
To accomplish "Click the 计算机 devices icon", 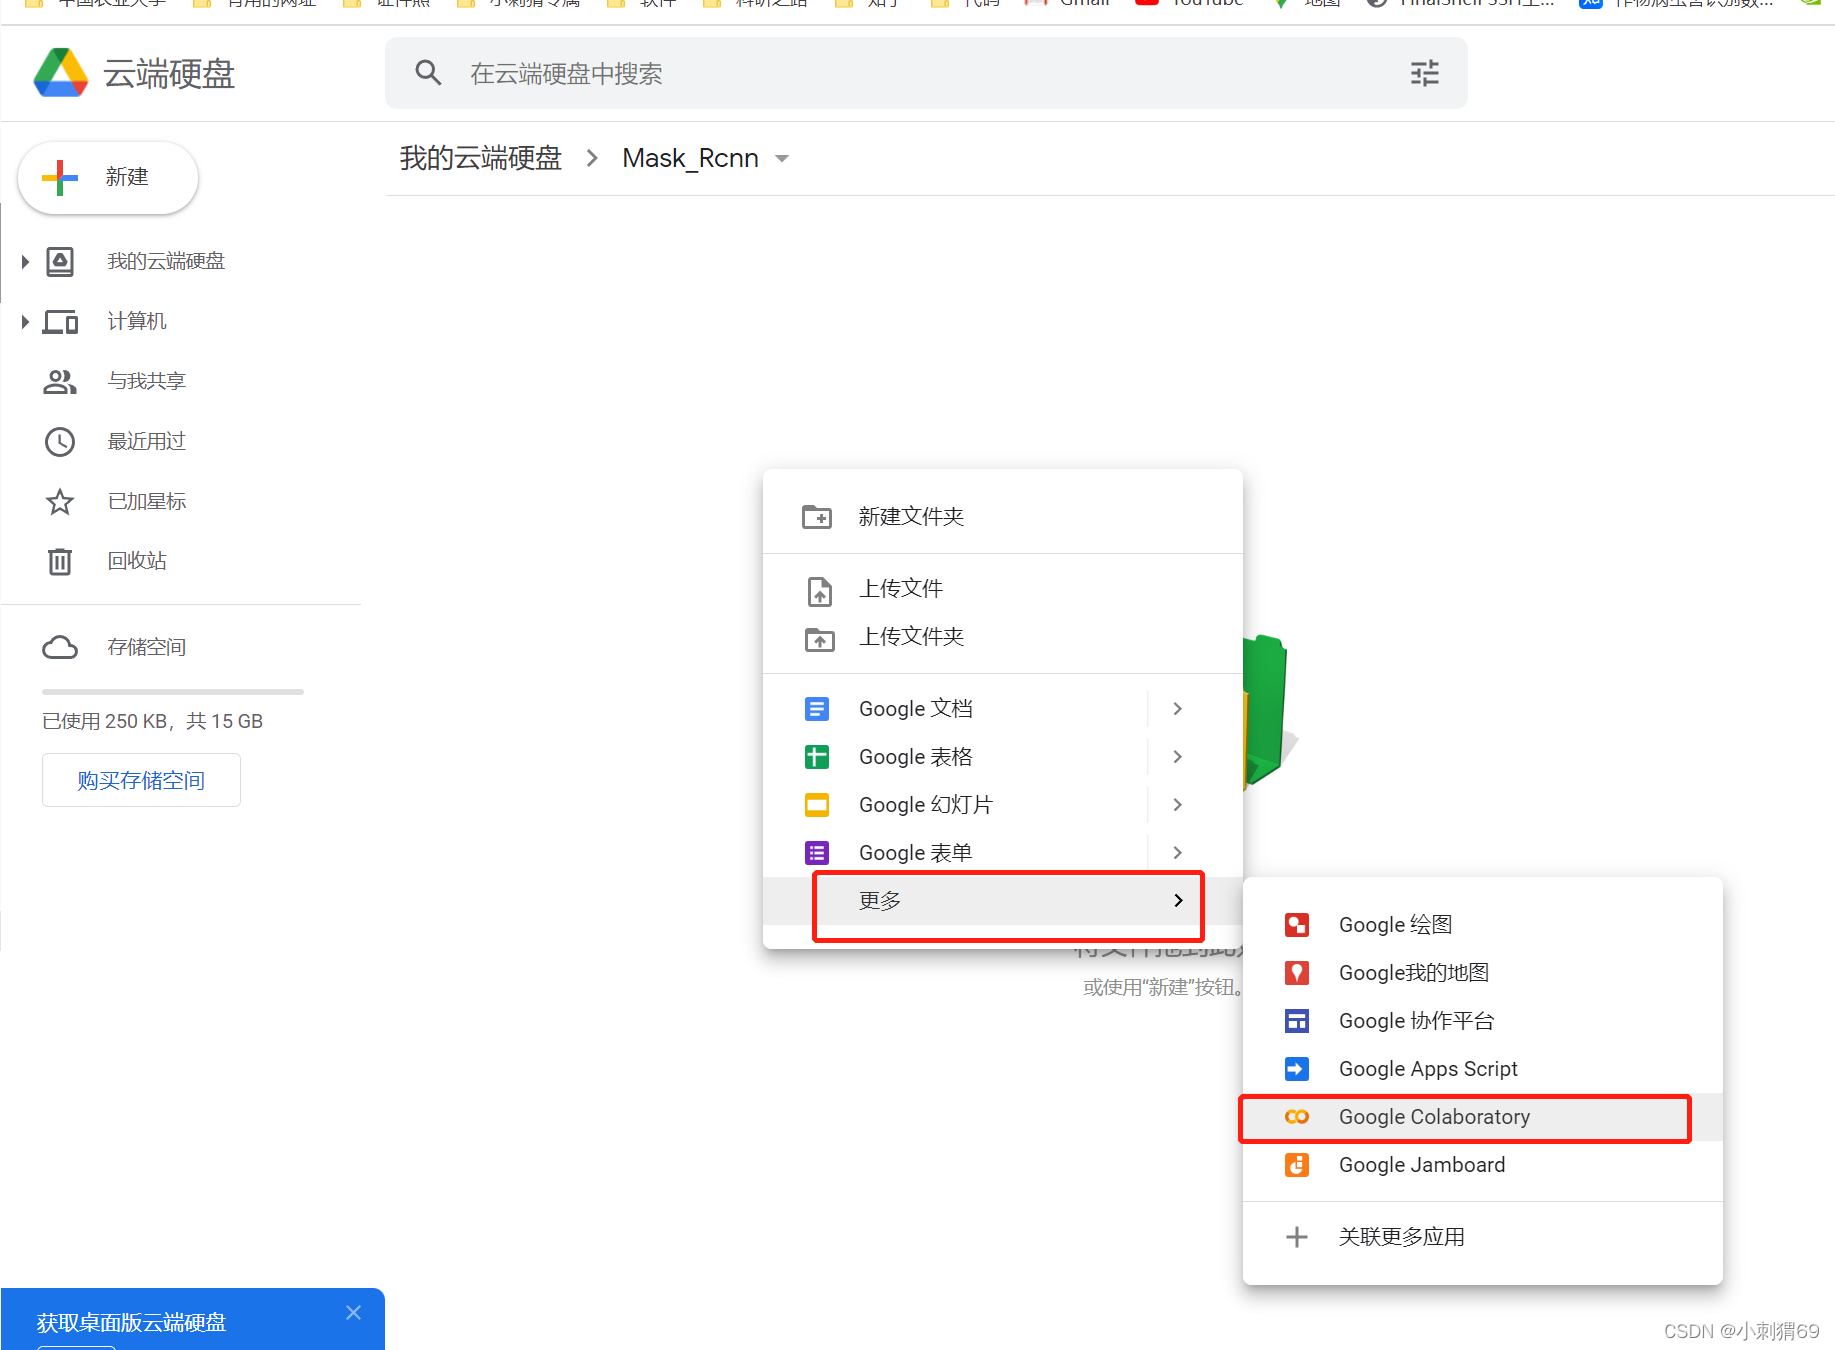I will click(x=60, y=322).
